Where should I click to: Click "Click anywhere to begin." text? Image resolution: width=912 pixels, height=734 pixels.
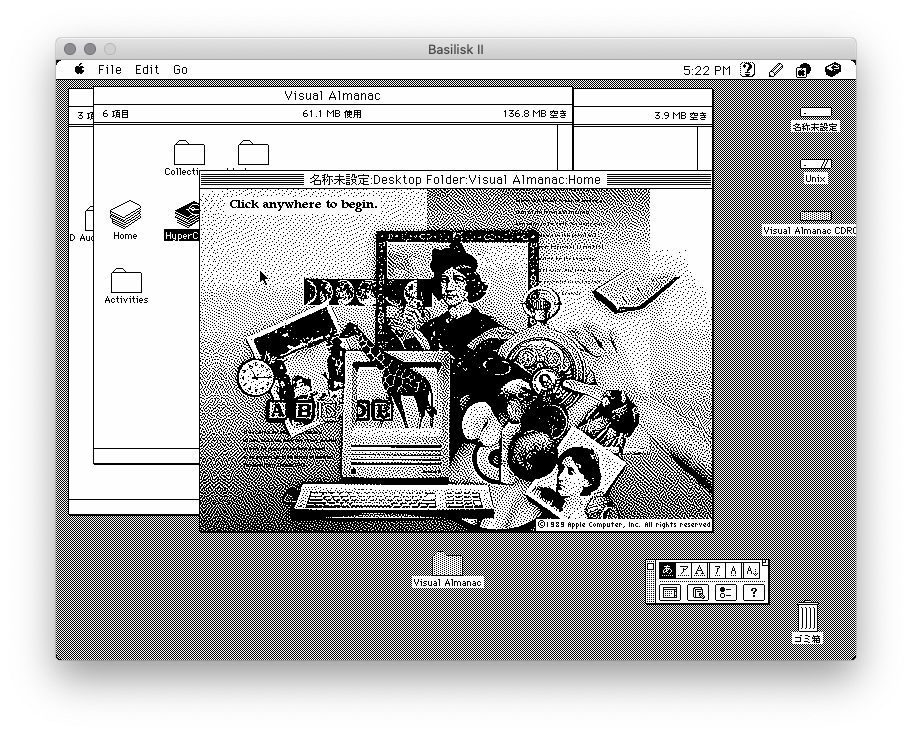pos(303,204)
